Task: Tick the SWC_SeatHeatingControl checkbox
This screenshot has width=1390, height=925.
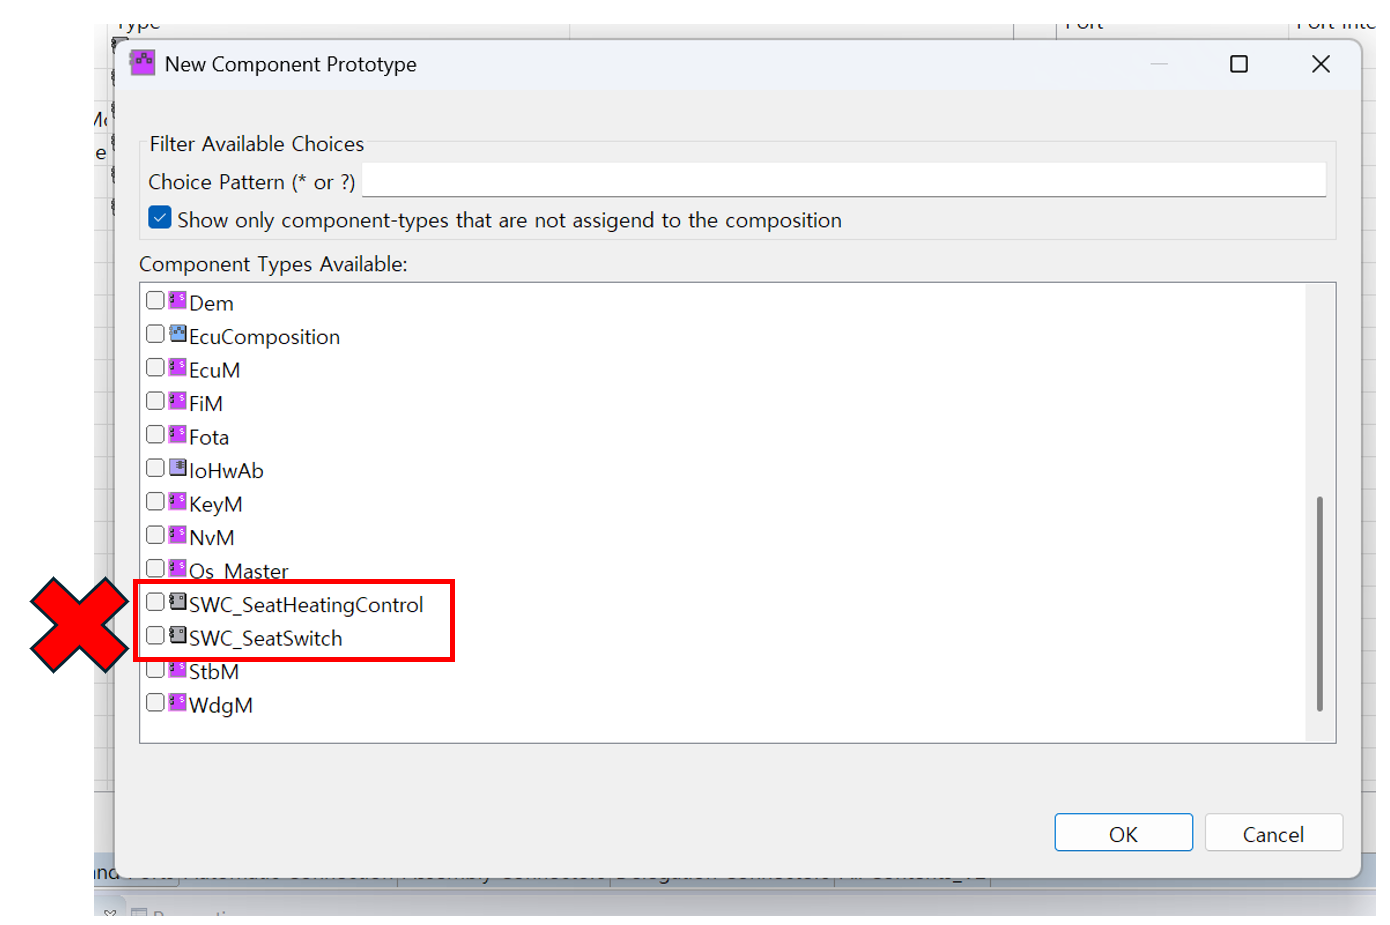Action: [x=155, y=602]
